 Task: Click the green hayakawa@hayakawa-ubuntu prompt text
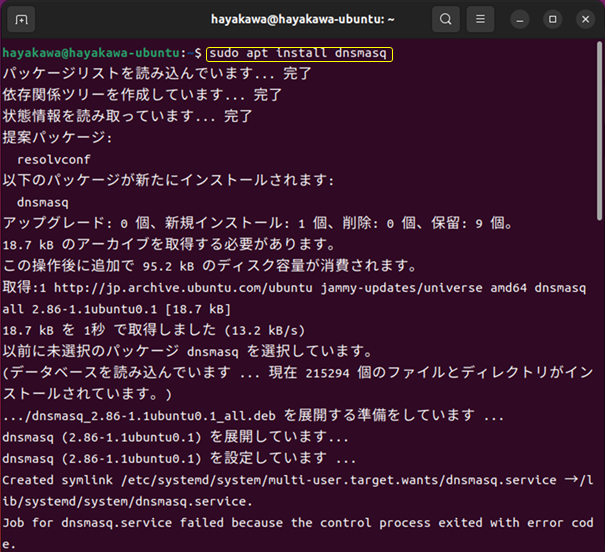(x=93, y=52)
